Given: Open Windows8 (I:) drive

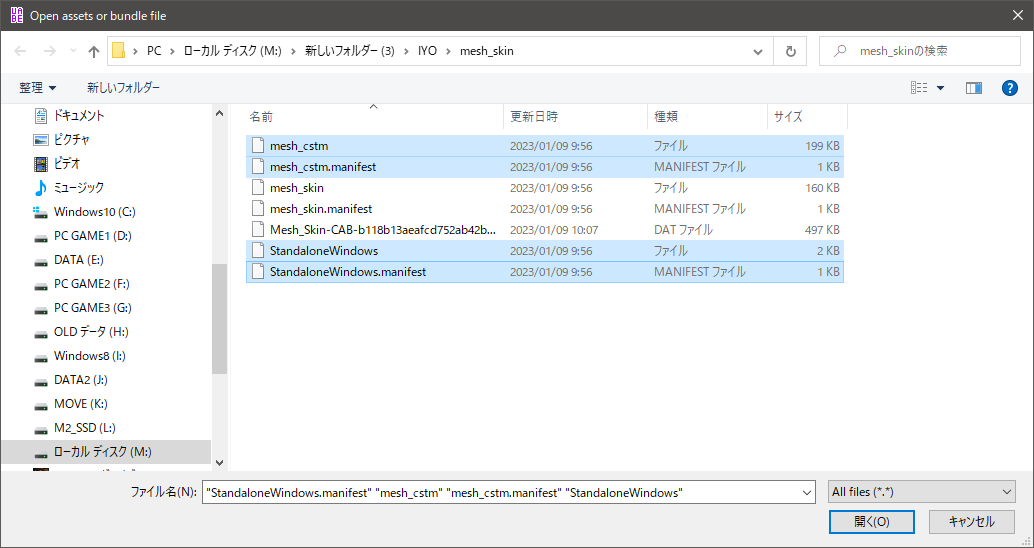Looking at the screenshot, I should (x=89, y=356).
